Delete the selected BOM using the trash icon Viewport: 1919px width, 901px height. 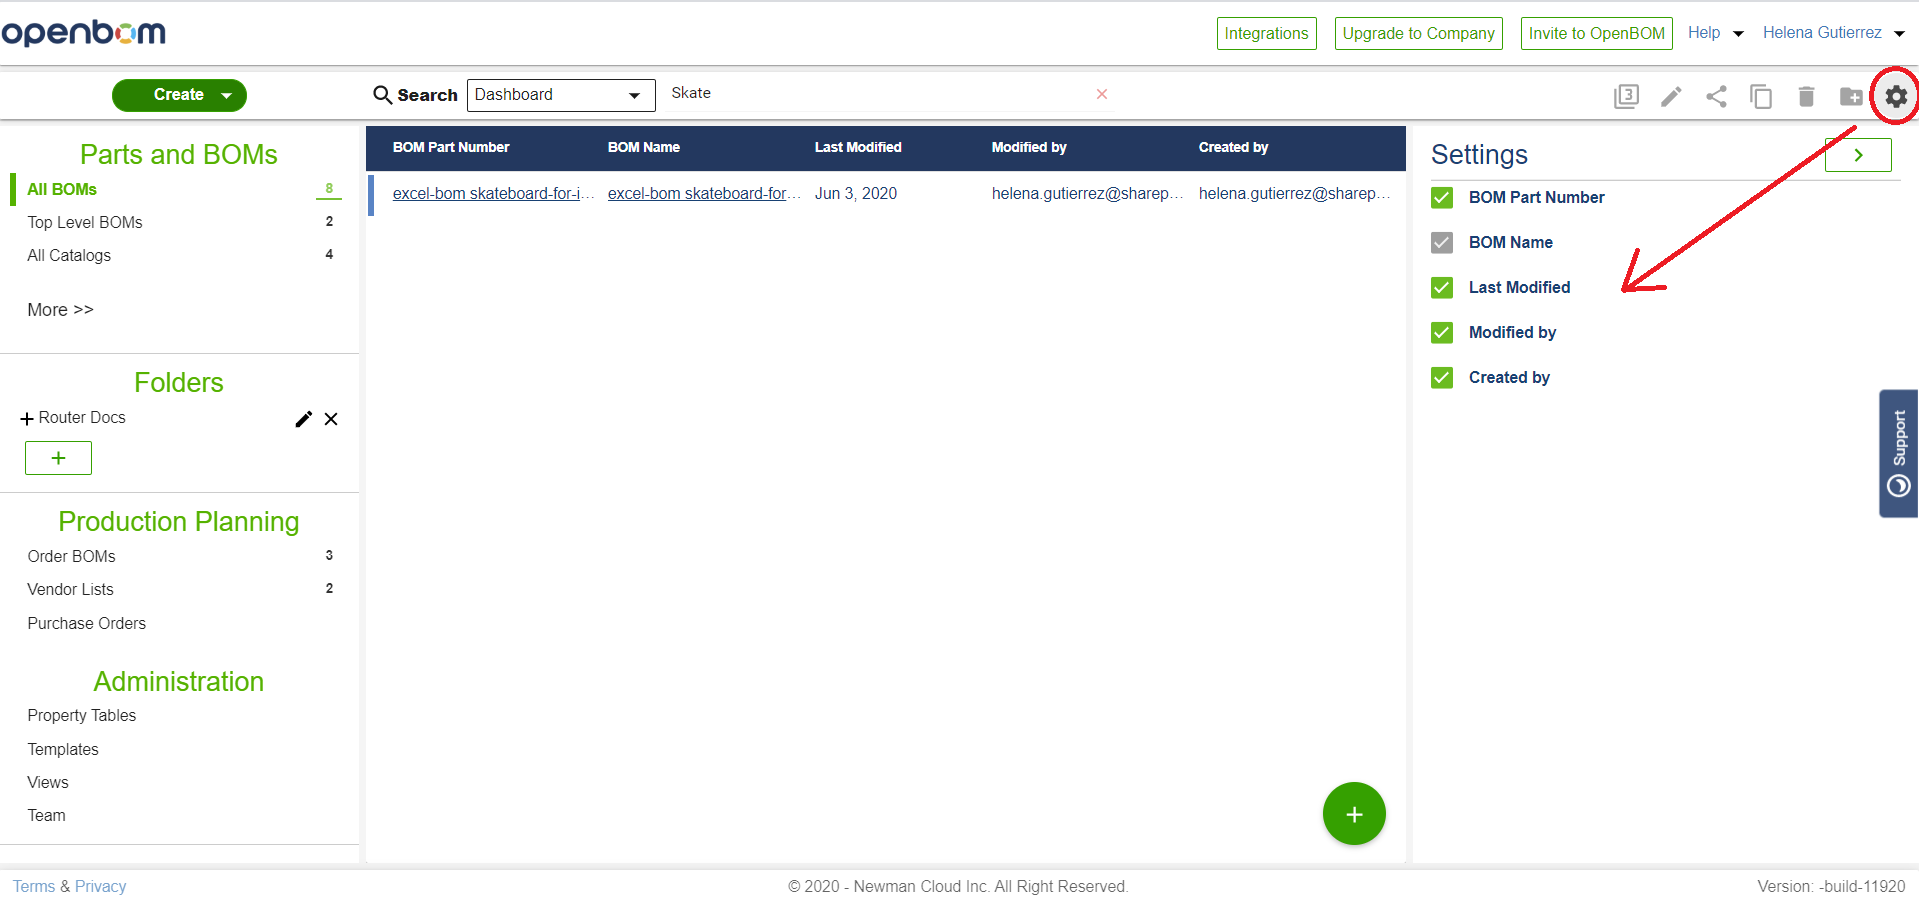click(x=1805, y=96)
